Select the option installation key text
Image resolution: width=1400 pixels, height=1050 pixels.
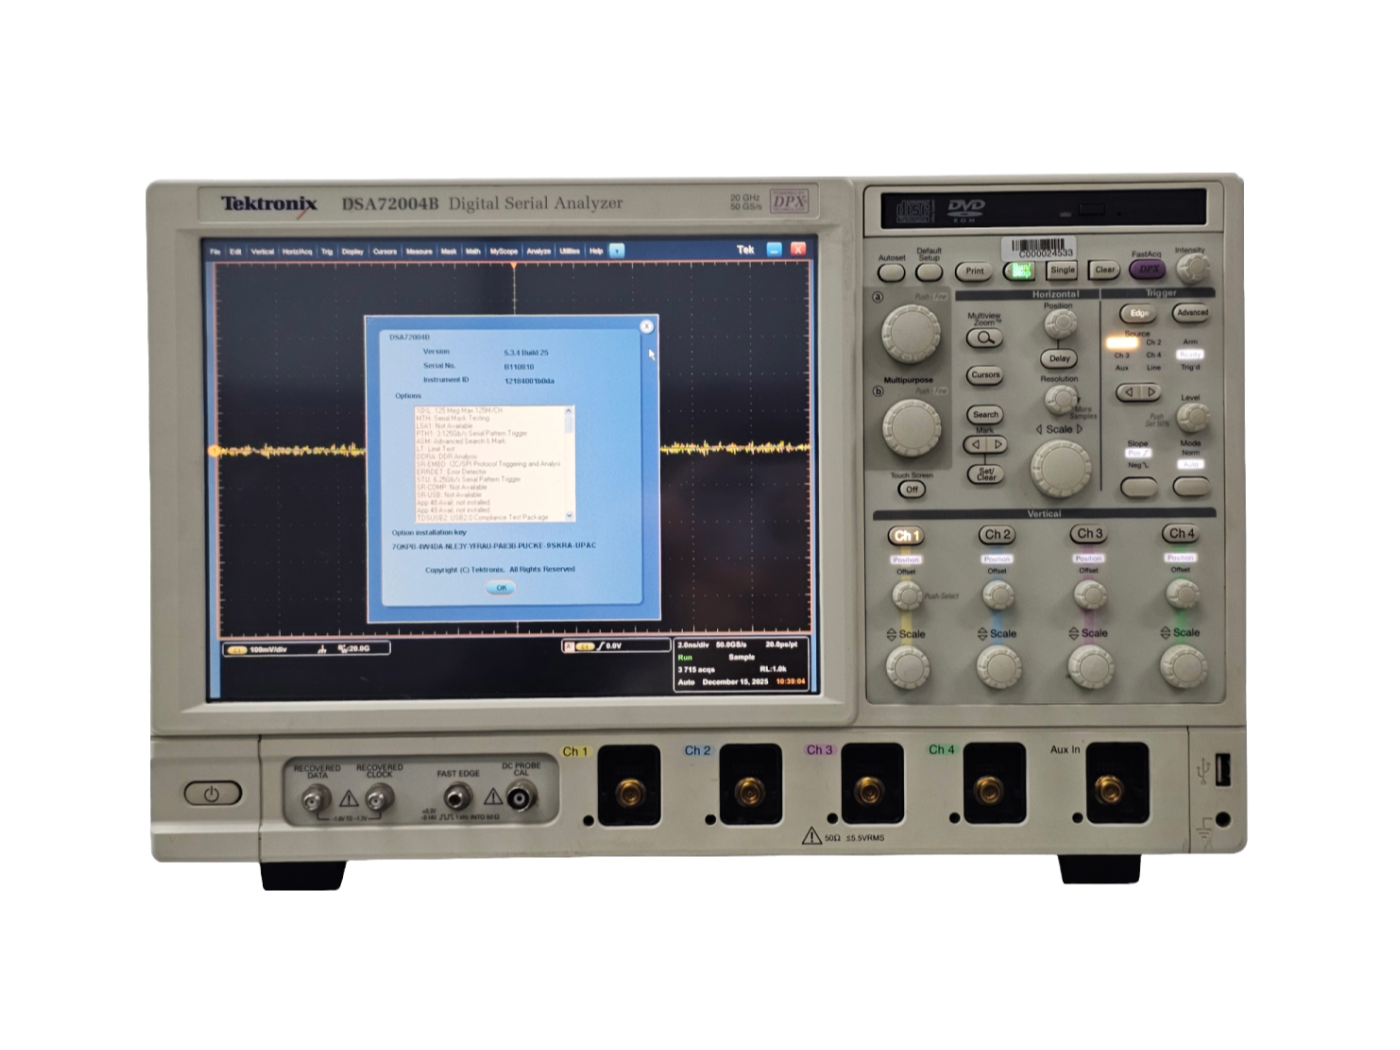point(494,546)
